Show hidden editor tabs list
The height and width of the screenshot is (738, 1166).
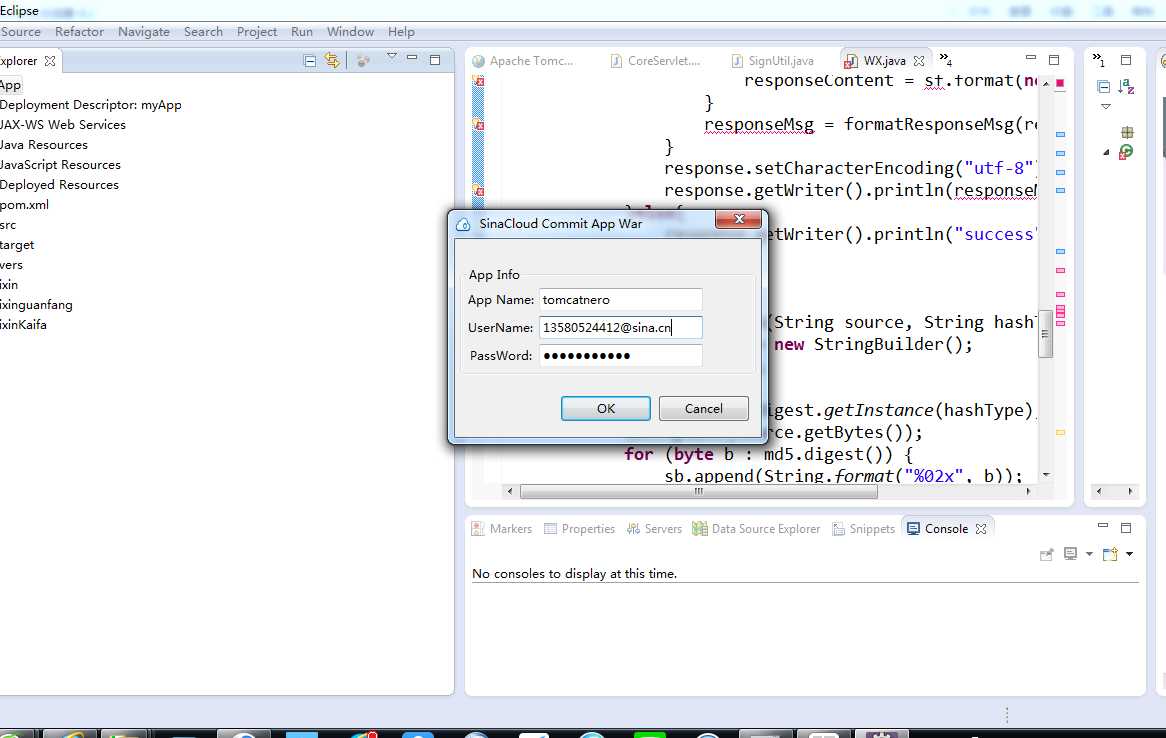(x=945, y=59)
